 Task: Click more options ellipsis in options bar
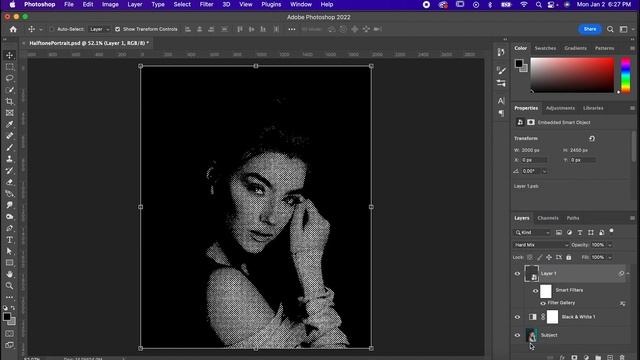click(291, 29)
